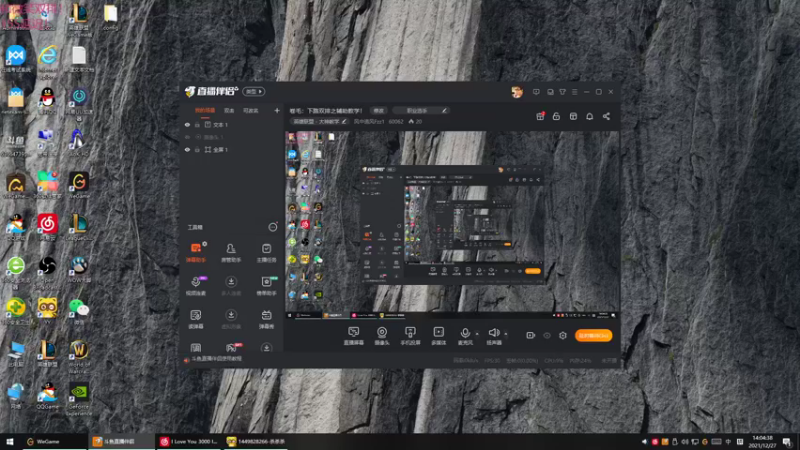Open the 弹幕秀 TV icon tool
The height and width of the screenshot is (450, 800).
coord(266,319)
